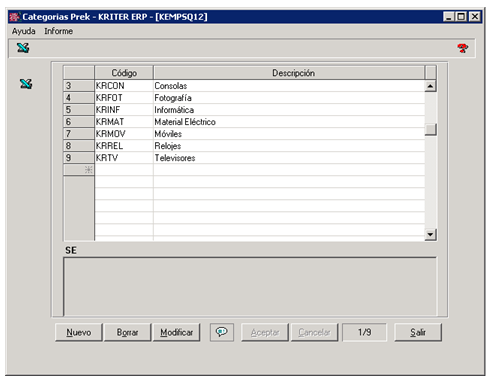The image size is (488, 386).
Task: Maximize the Categorias Prek window
Action: [x=461, y=17]
